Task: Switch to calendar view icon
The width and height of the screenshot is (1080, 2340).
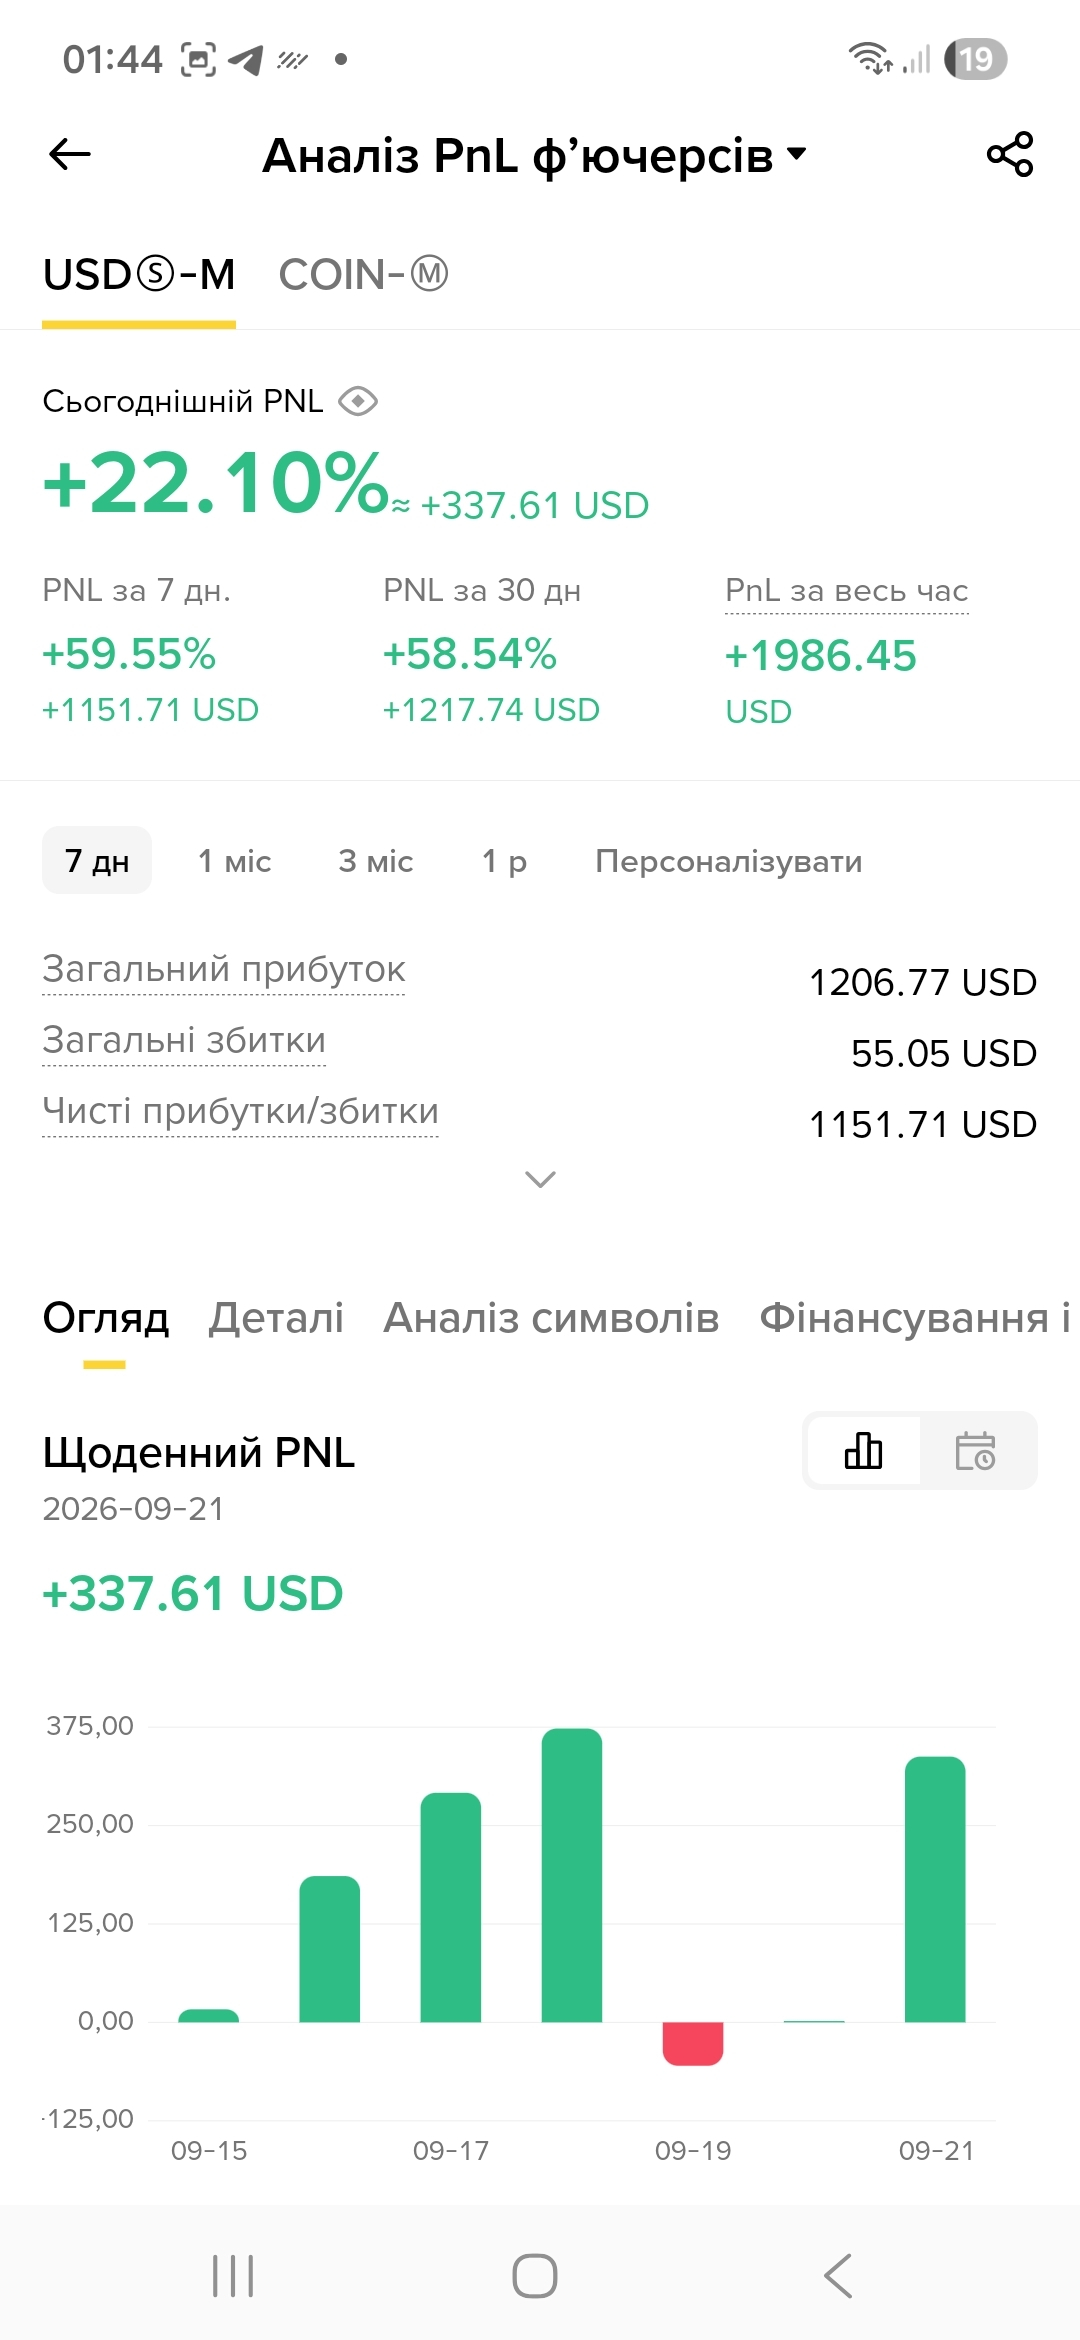Action: (976, 1450)
